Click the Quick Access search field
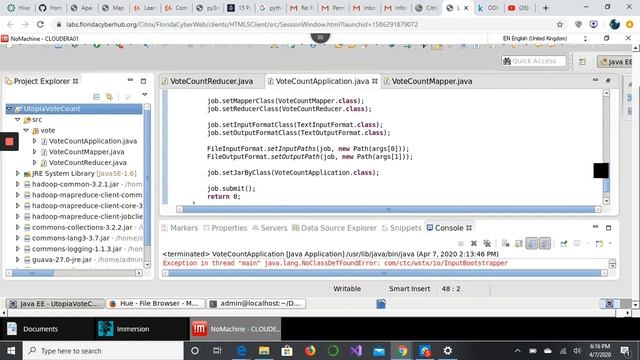Image resolution: width=640 pixels, height=360 pixels. [534, 61]
